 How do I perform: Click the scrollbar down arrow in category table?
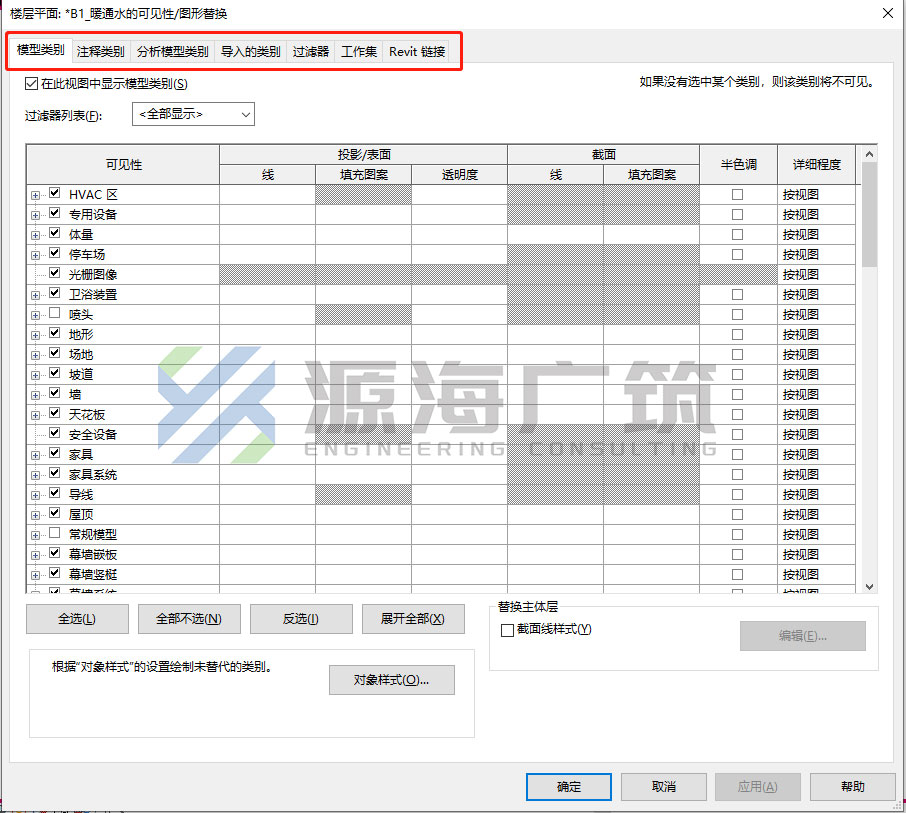pos(869,586)
